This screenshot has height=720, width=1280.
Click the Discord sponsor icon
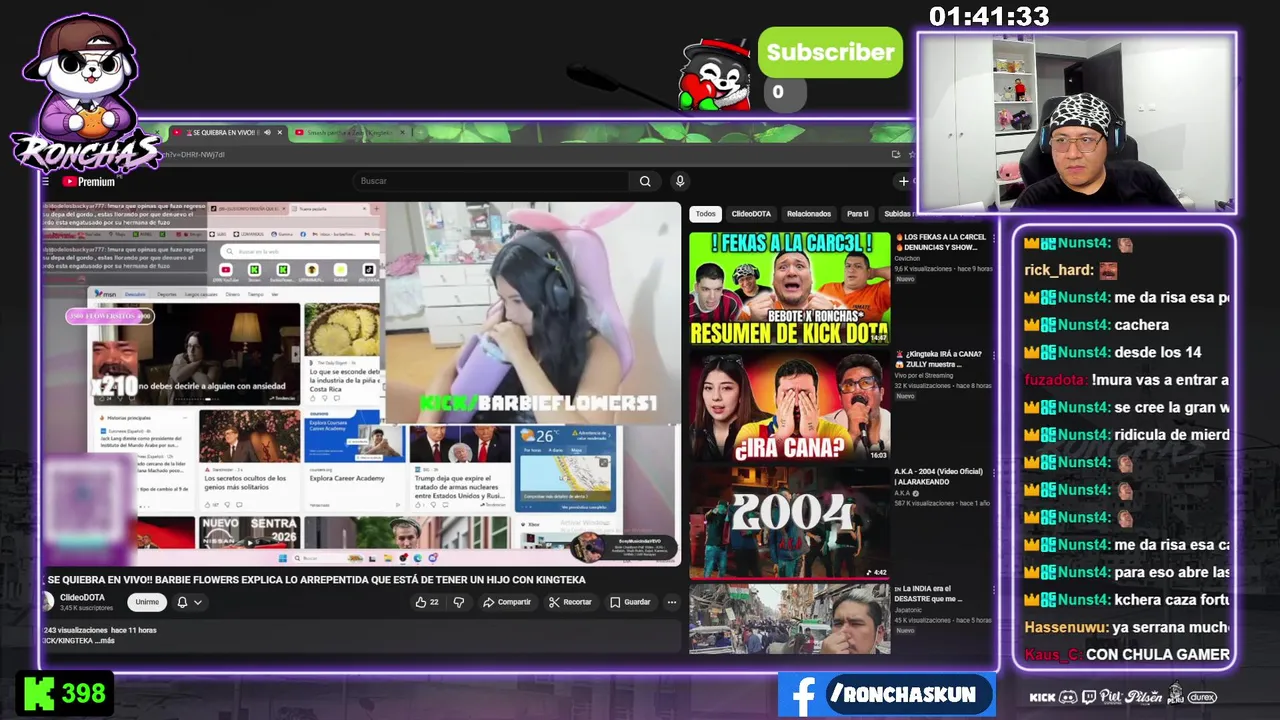(x=1068, y=697)
